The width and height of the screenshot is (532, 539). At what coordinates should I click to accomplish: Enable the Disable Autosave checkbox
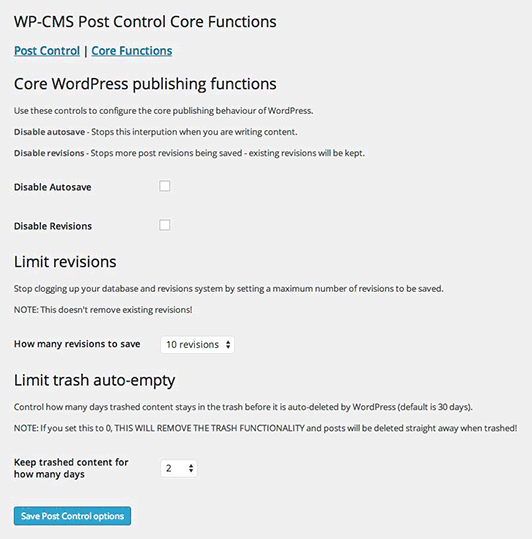click(165, 186)
